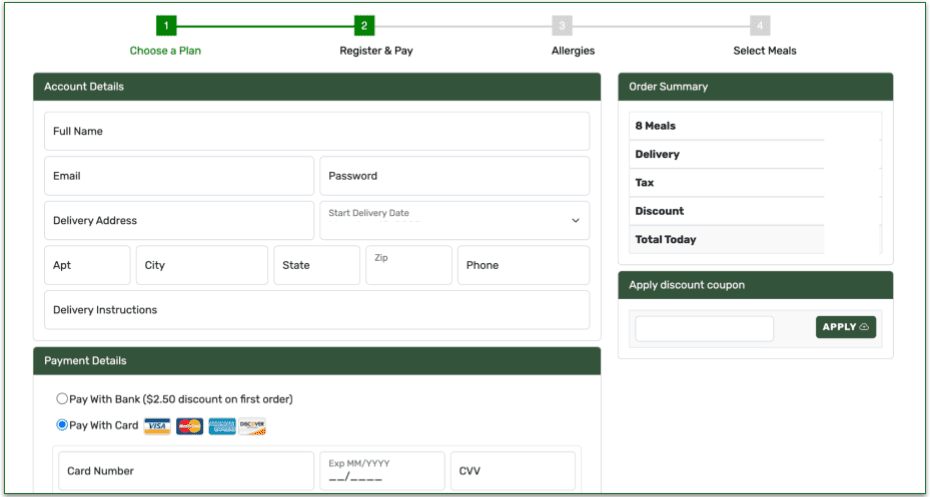The width and height of the screenshot is (930, 497).
Task: Apply the discount coupon with APPLY button
Action: point(846,327)
